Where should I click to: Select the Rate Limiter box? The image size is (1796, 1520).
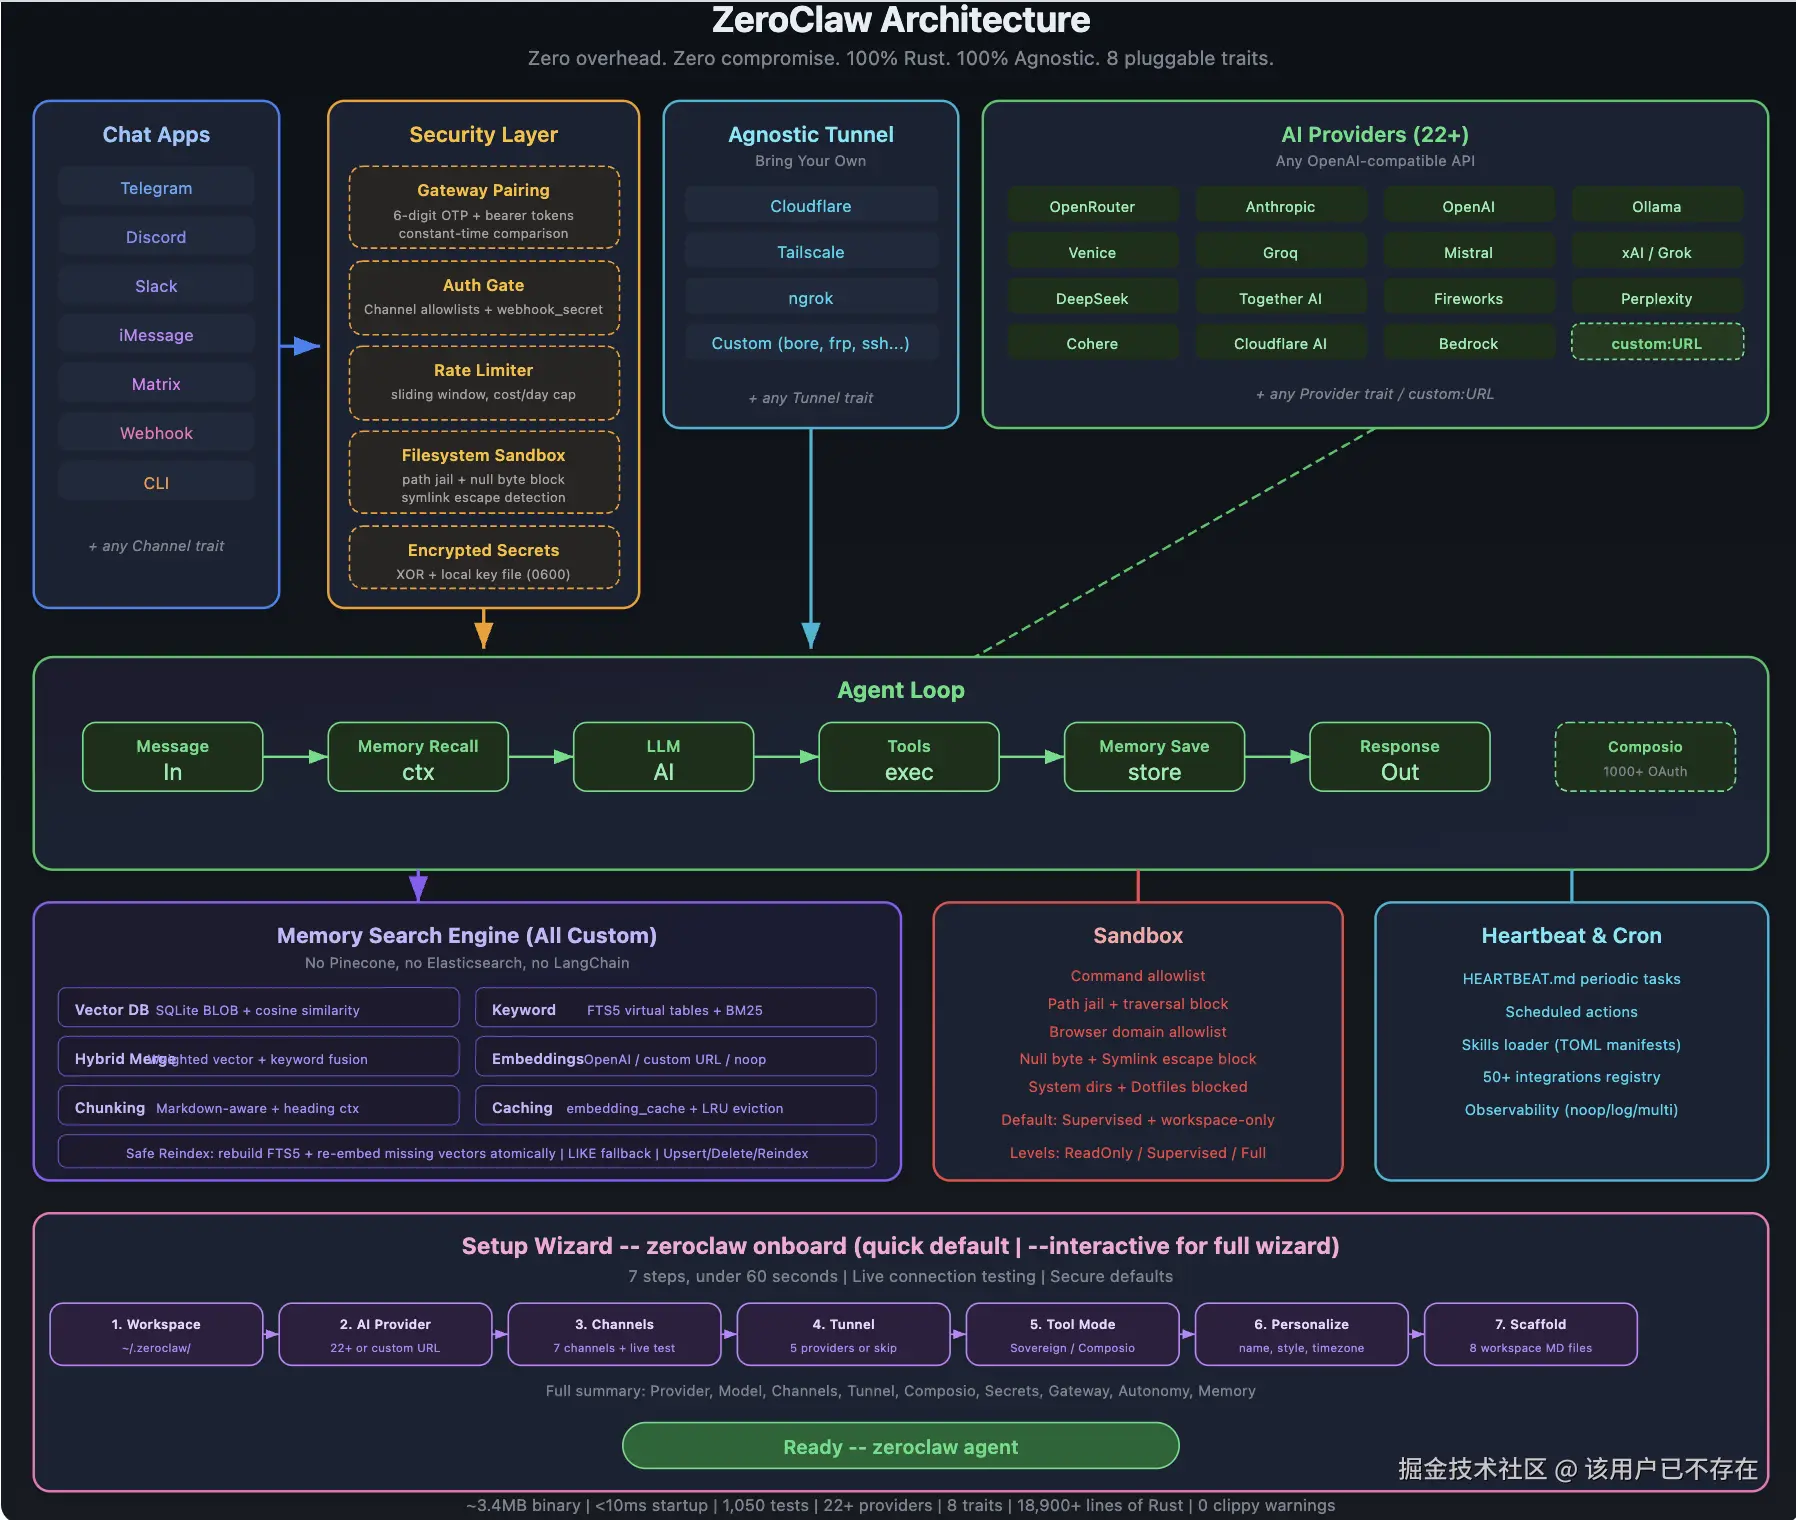pyautogui.click(x=484, y=382)
